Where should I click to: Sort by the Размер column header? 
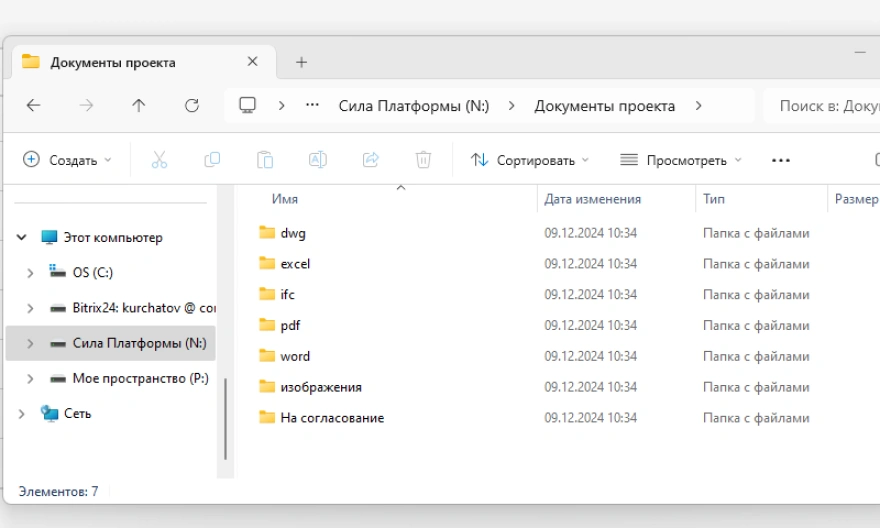coord(856,199)
